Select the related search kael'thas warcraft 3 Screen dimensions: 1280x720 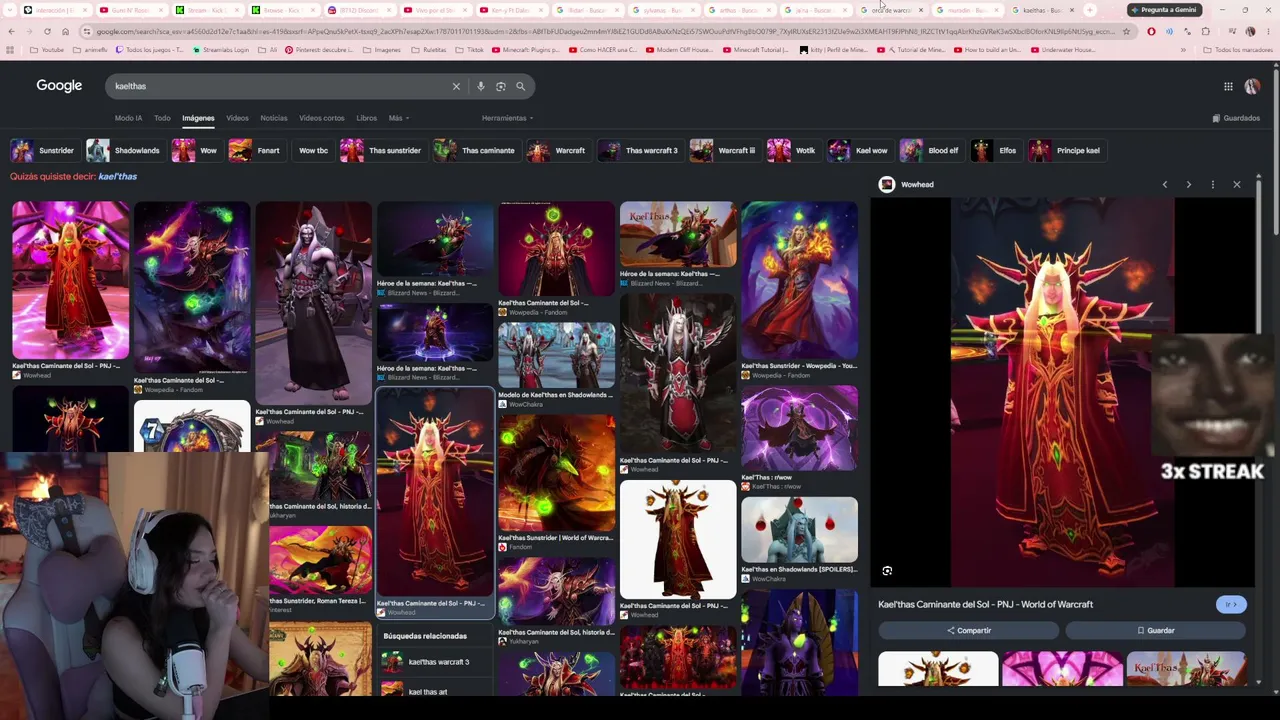436,662
